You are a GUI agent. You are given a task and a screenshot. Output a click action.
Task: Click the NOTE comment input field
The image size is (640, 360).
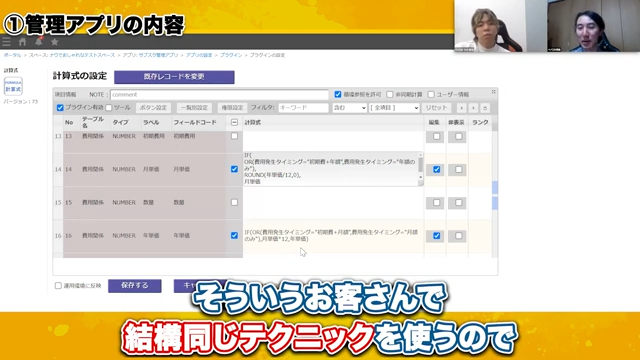pyautogui.click(x=219, y=94)
